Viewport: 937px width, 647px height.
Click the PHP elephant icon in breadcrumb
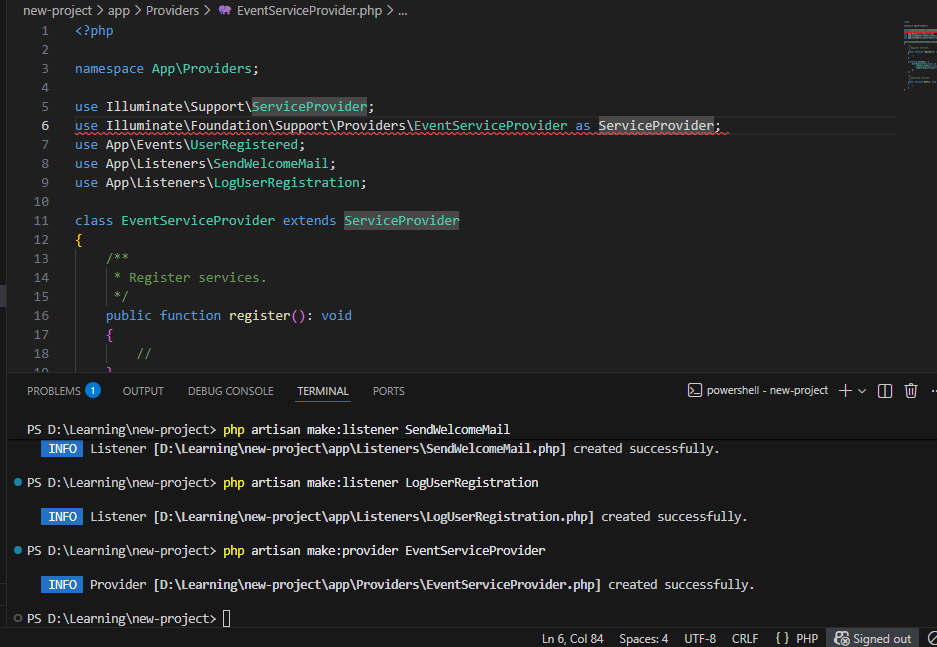[224, 10]
